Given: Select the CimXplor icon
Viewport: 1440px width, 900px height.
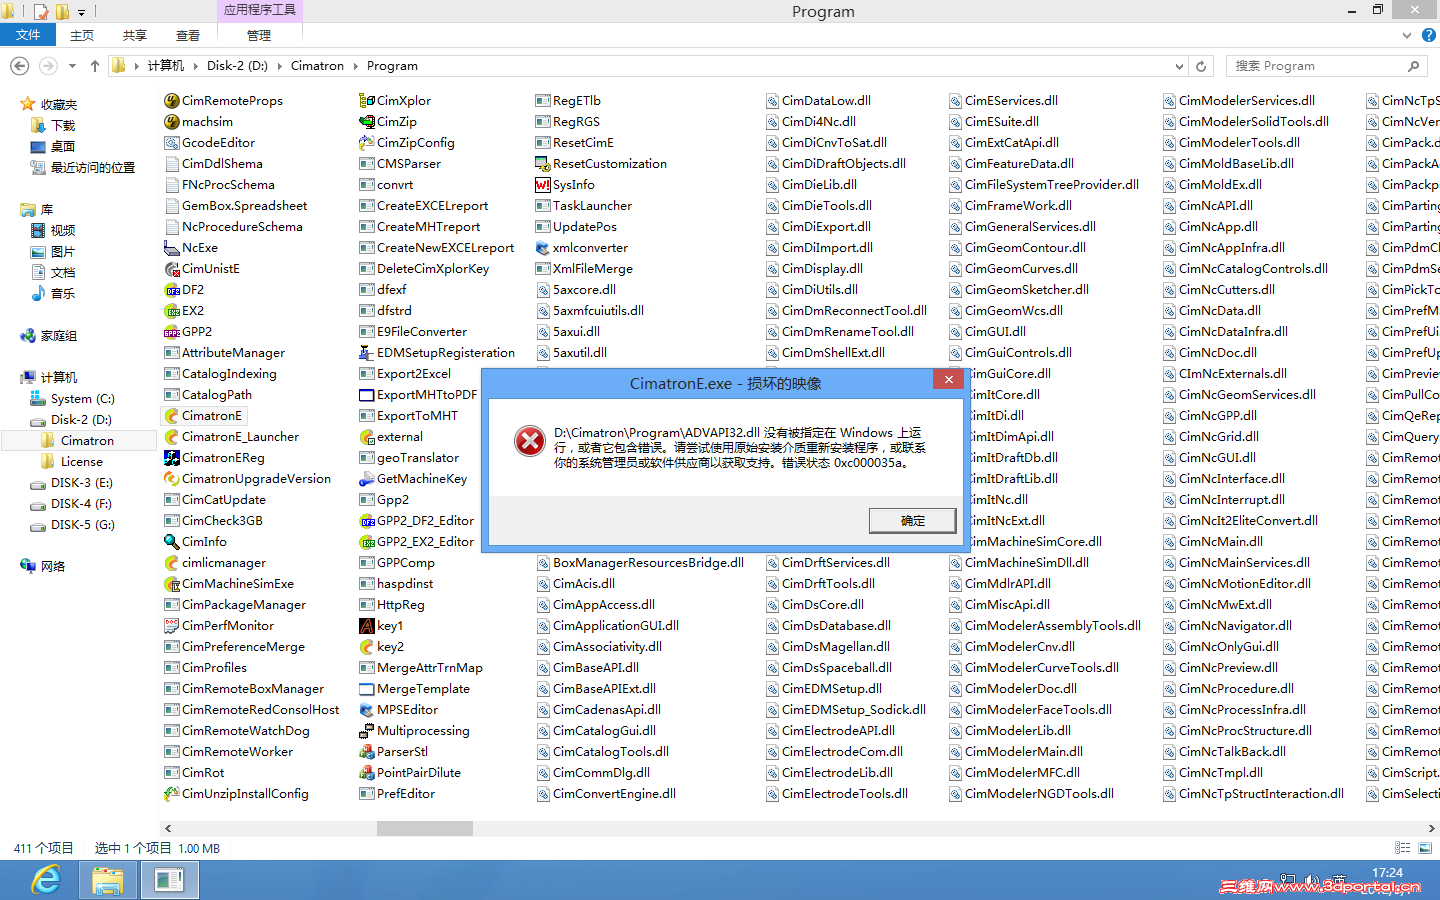Looking at the screenshot, I should (x=367, y=101).
